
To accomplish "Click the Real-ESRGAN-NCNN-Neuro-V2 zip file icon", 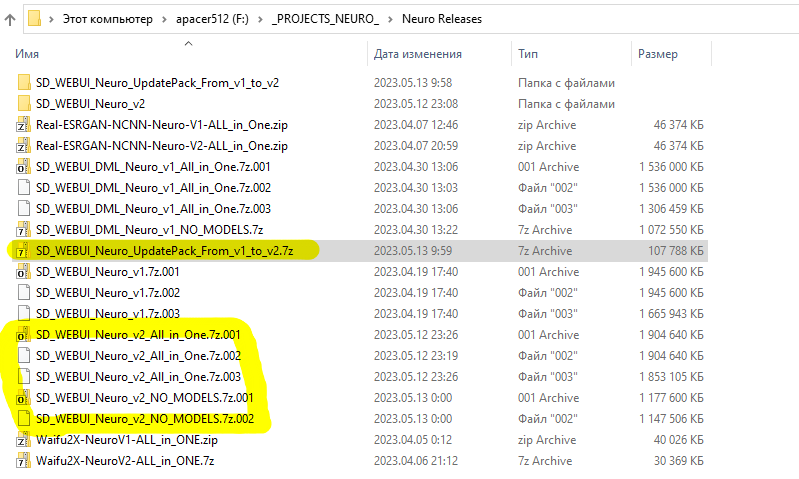I will pyautogui.click(x=23, y=146).
